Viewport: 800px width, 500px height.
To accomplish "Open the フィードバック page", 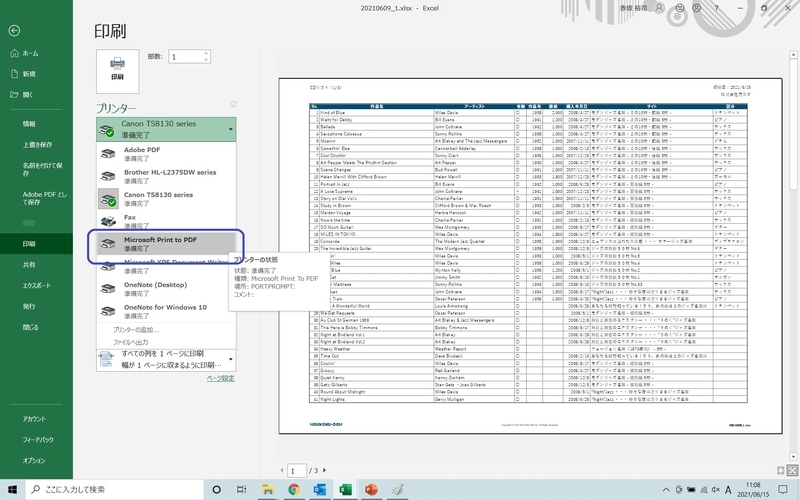I will tap(36, 440).
